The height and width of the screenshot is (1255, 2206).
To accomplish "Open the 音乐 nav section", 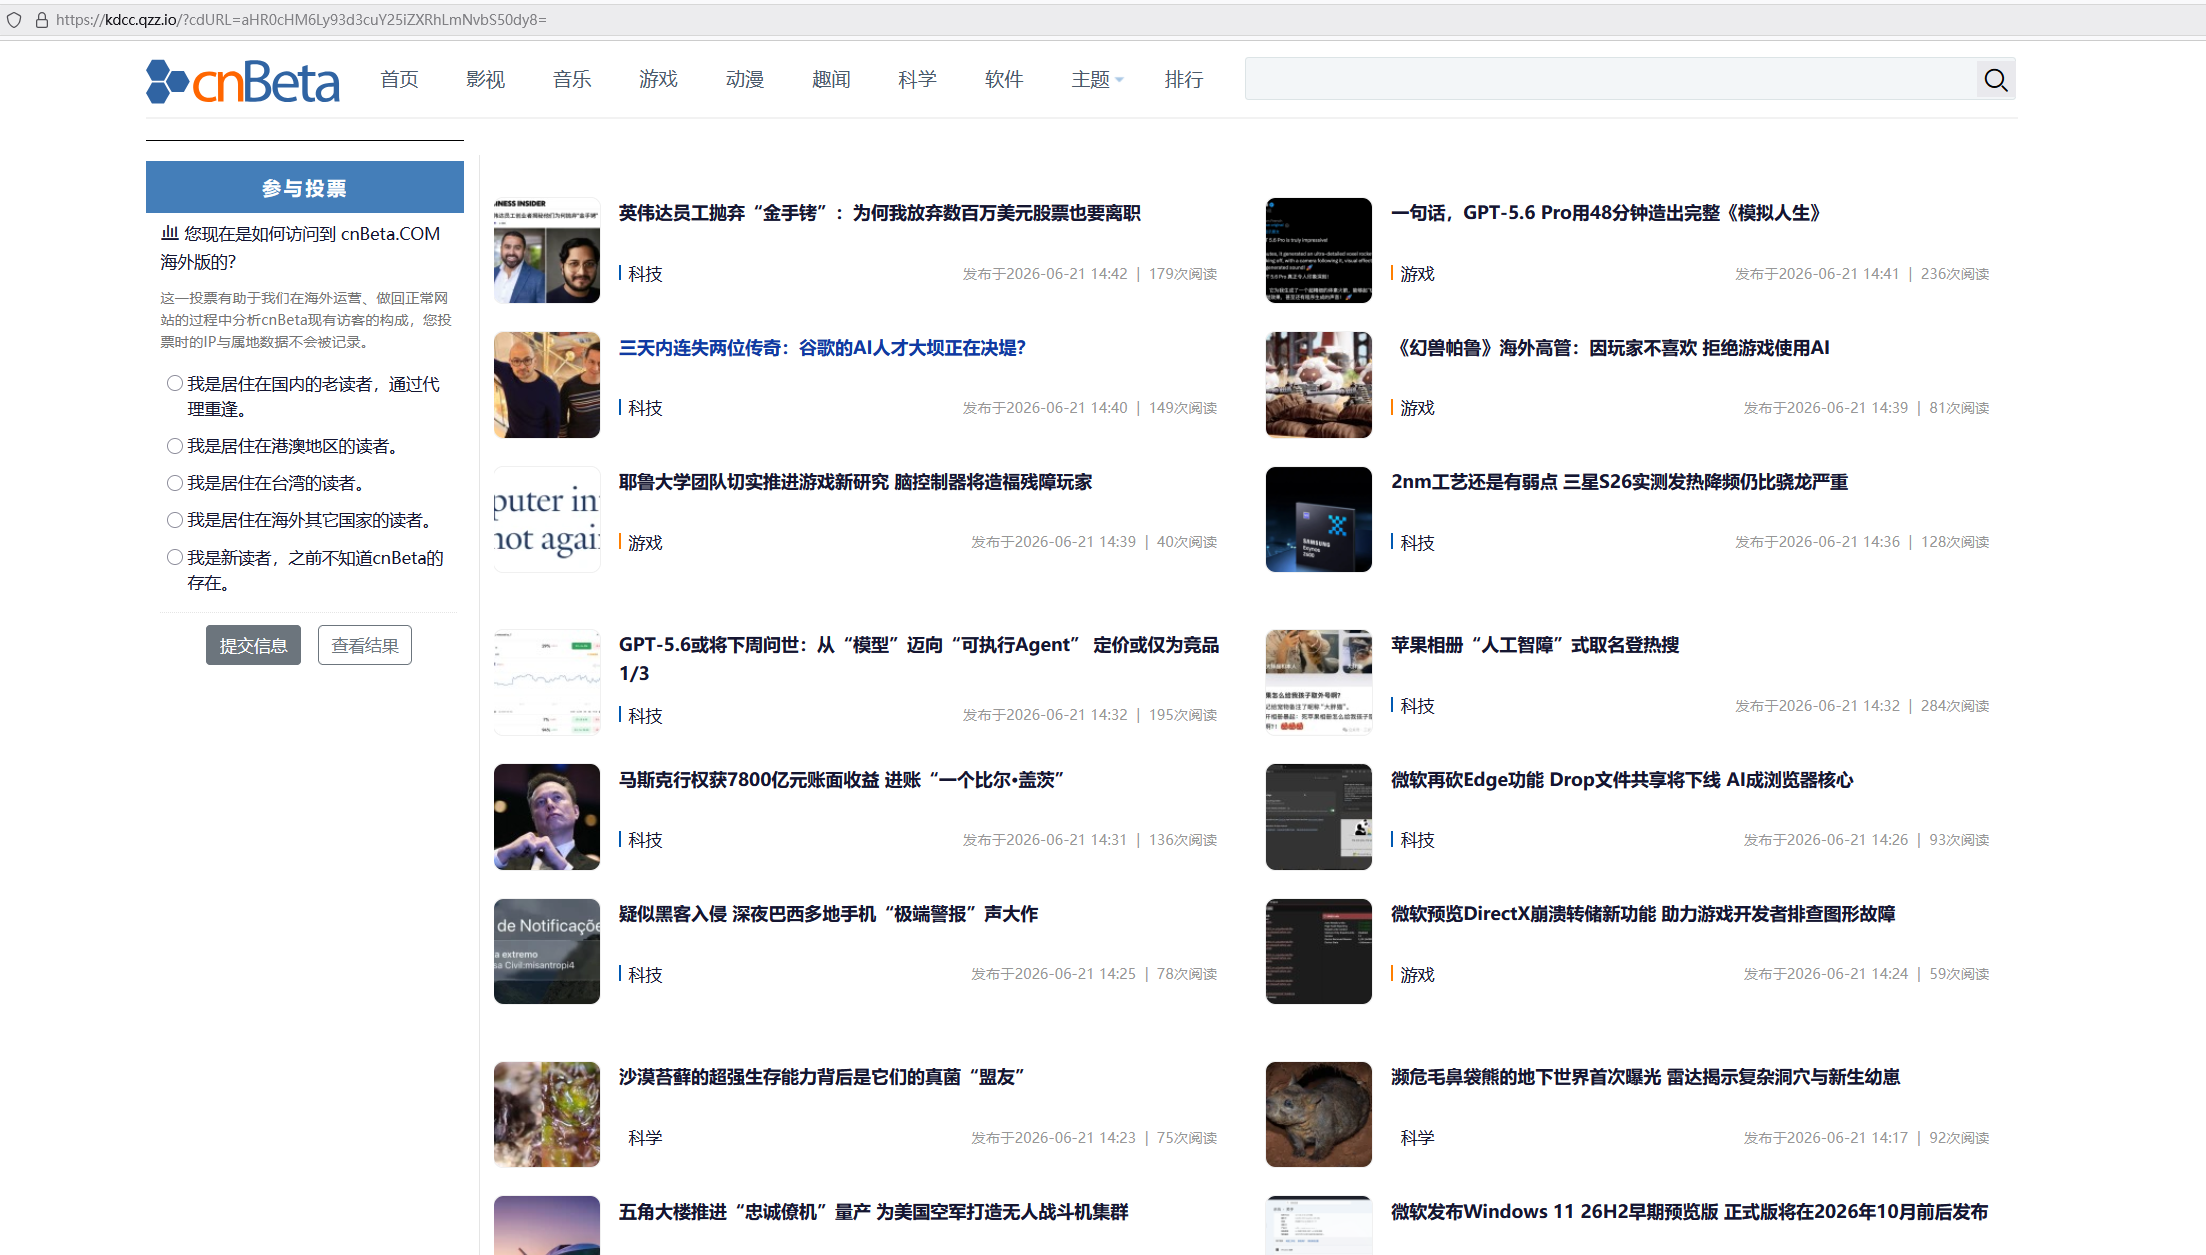I will click(572, 80).
